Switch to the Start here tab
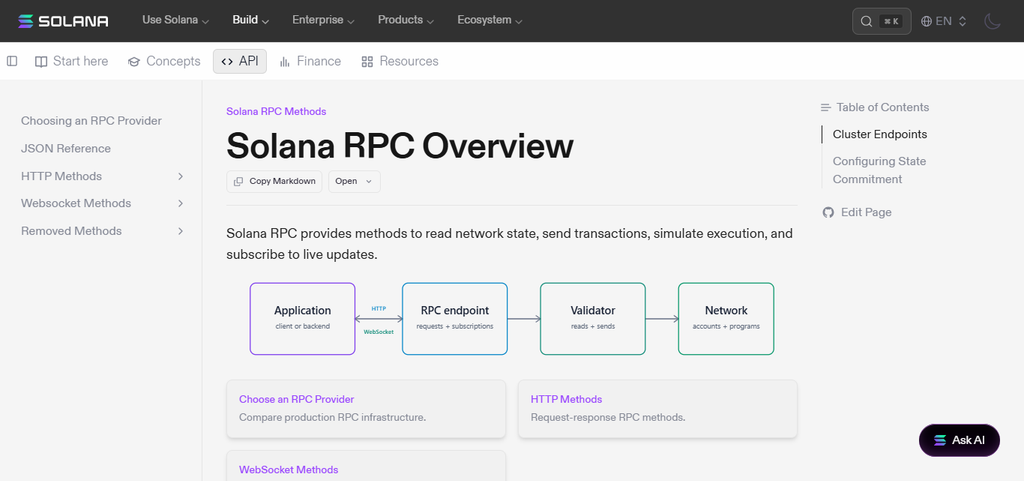 [x=72, y=61]
